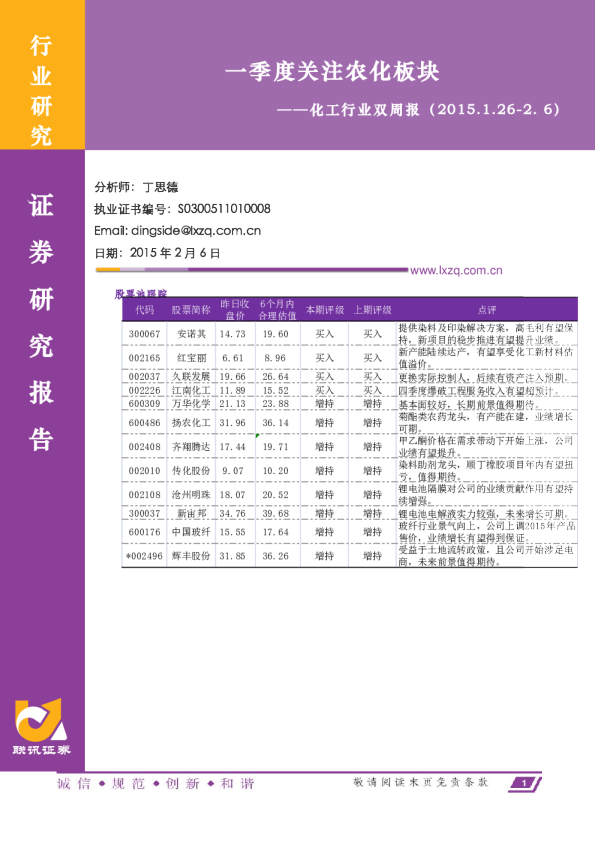Select analyst name 丁思德

tap(160, 187)
